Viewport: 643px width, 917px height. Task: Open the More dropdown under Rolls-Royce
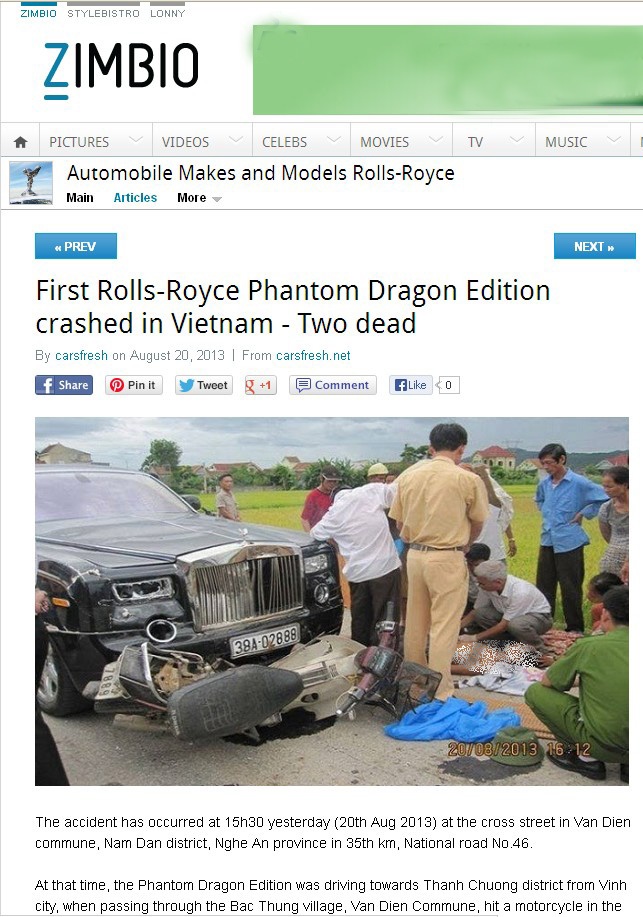(x=200, y=198)
